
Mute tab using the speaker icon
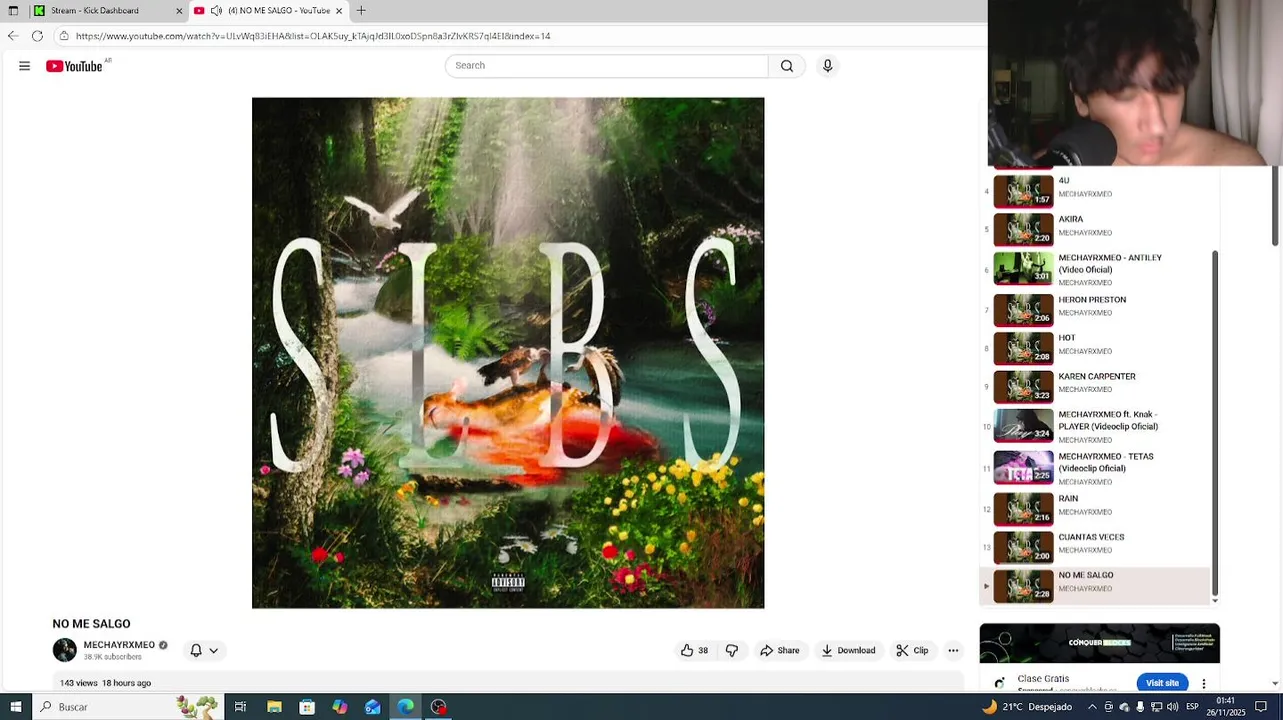coord(216,10)
